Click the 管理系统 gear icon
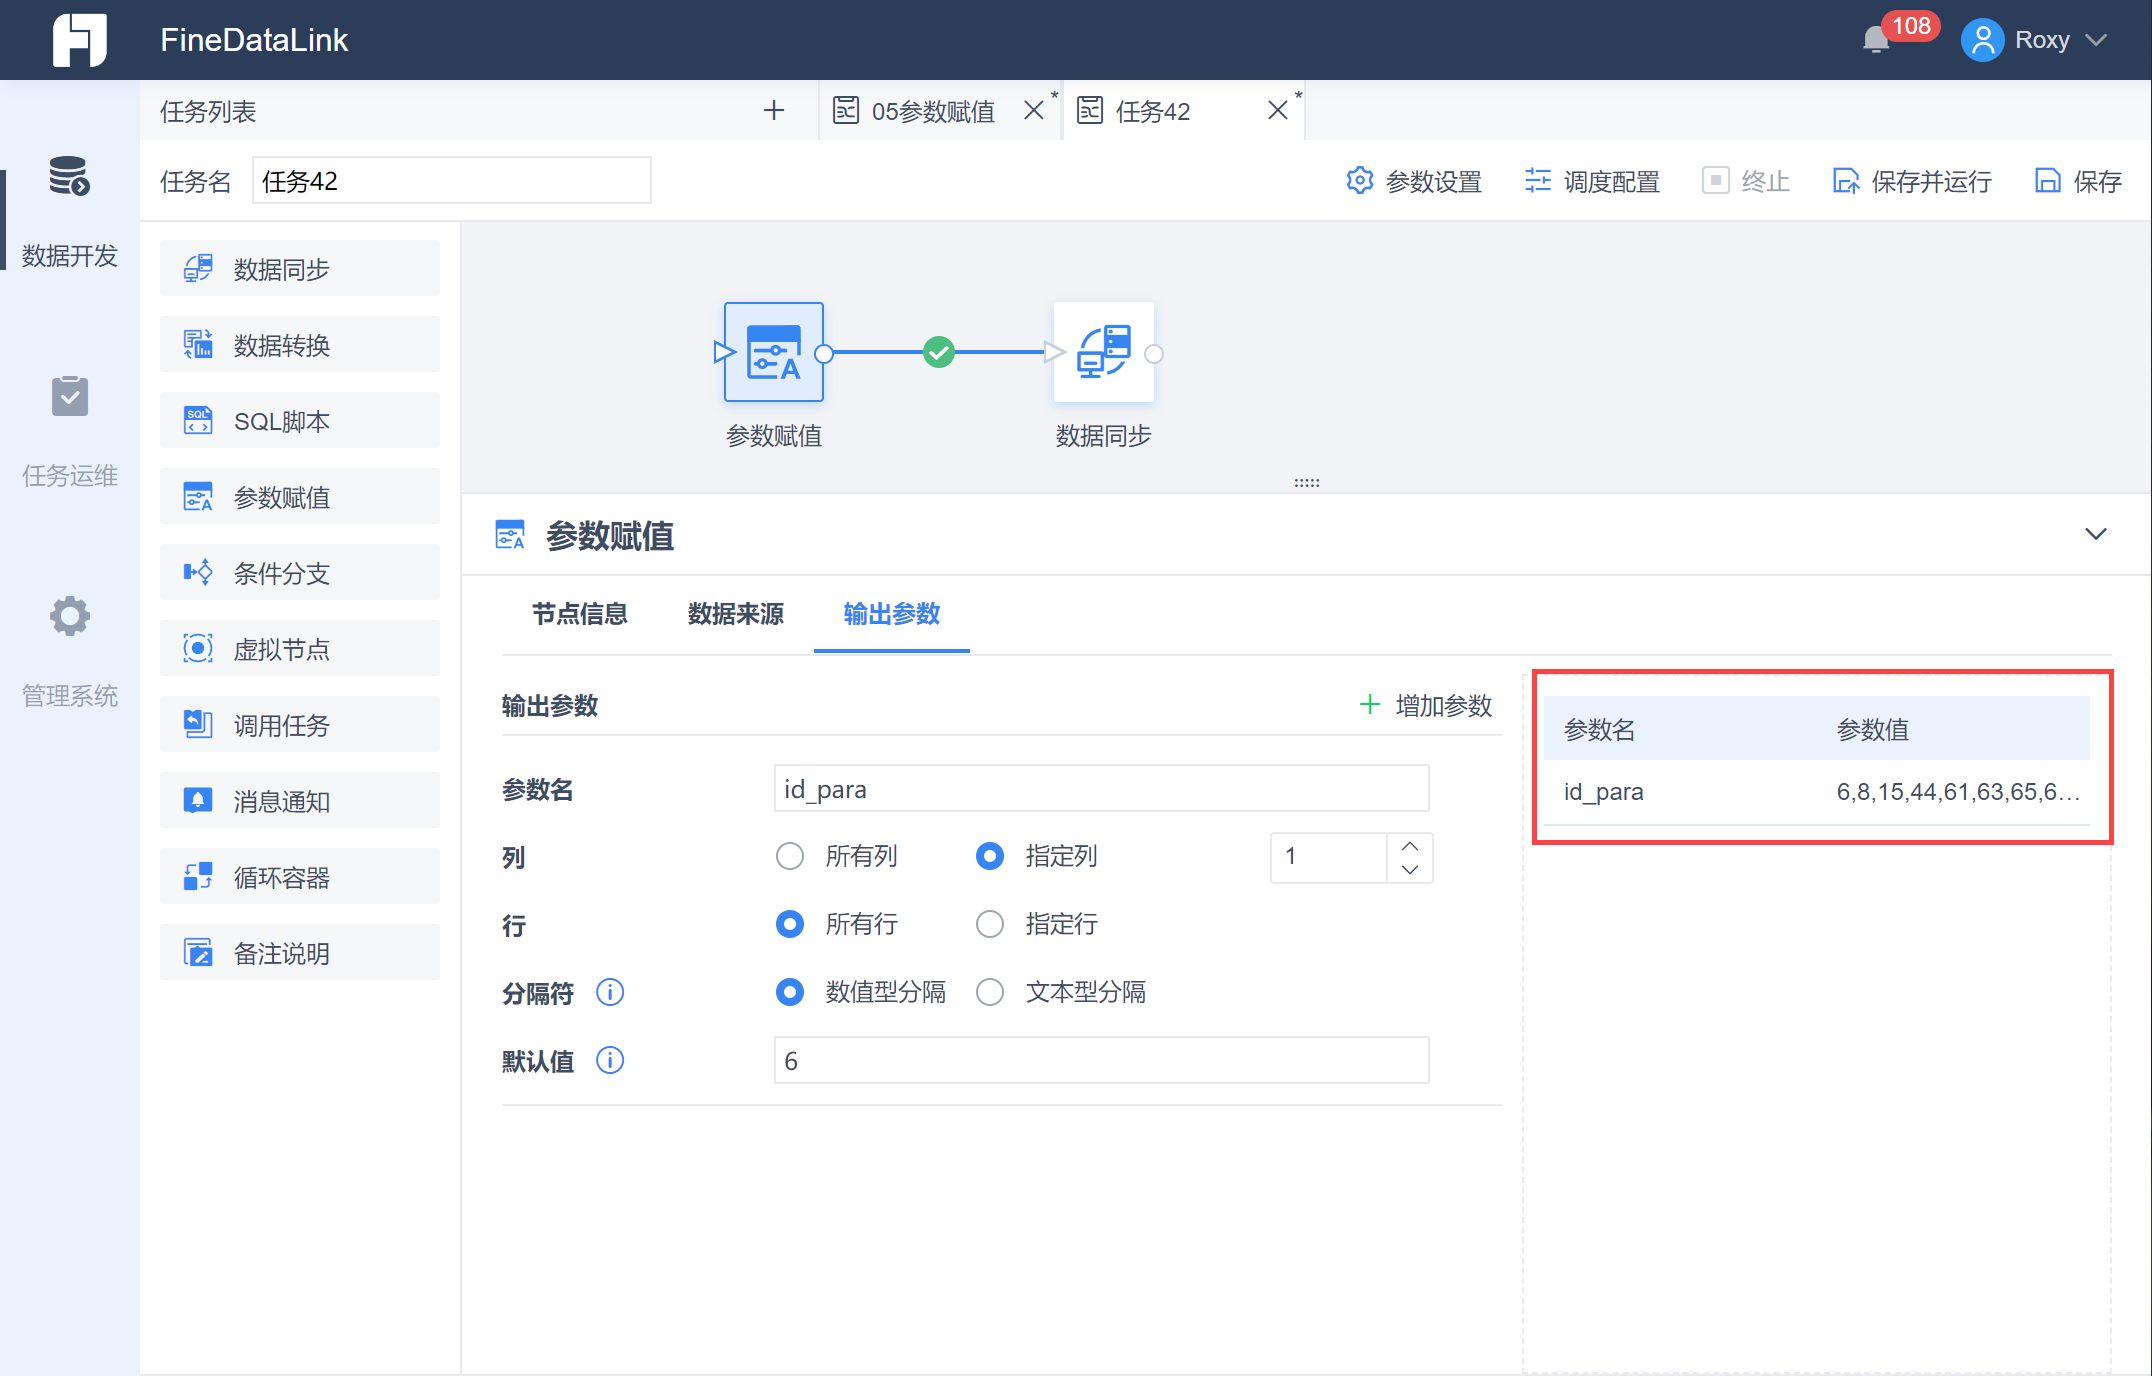 pyautogui.click(x=69, y=616)
